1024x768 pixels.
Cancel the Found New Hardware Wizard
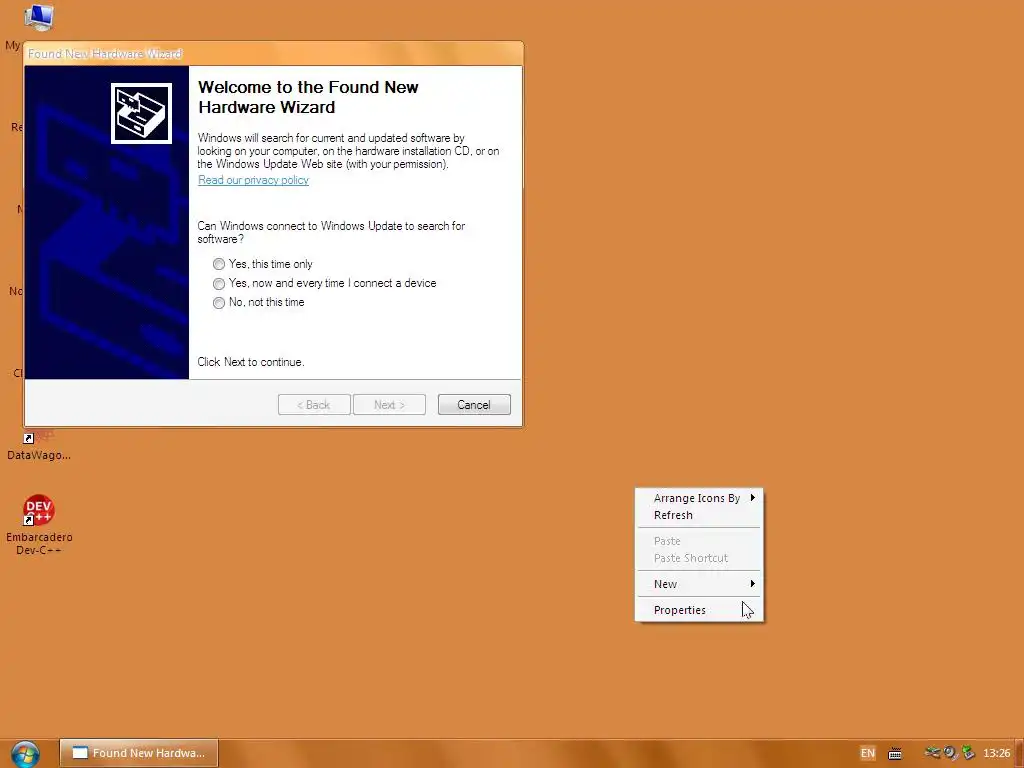pos(474,404)
